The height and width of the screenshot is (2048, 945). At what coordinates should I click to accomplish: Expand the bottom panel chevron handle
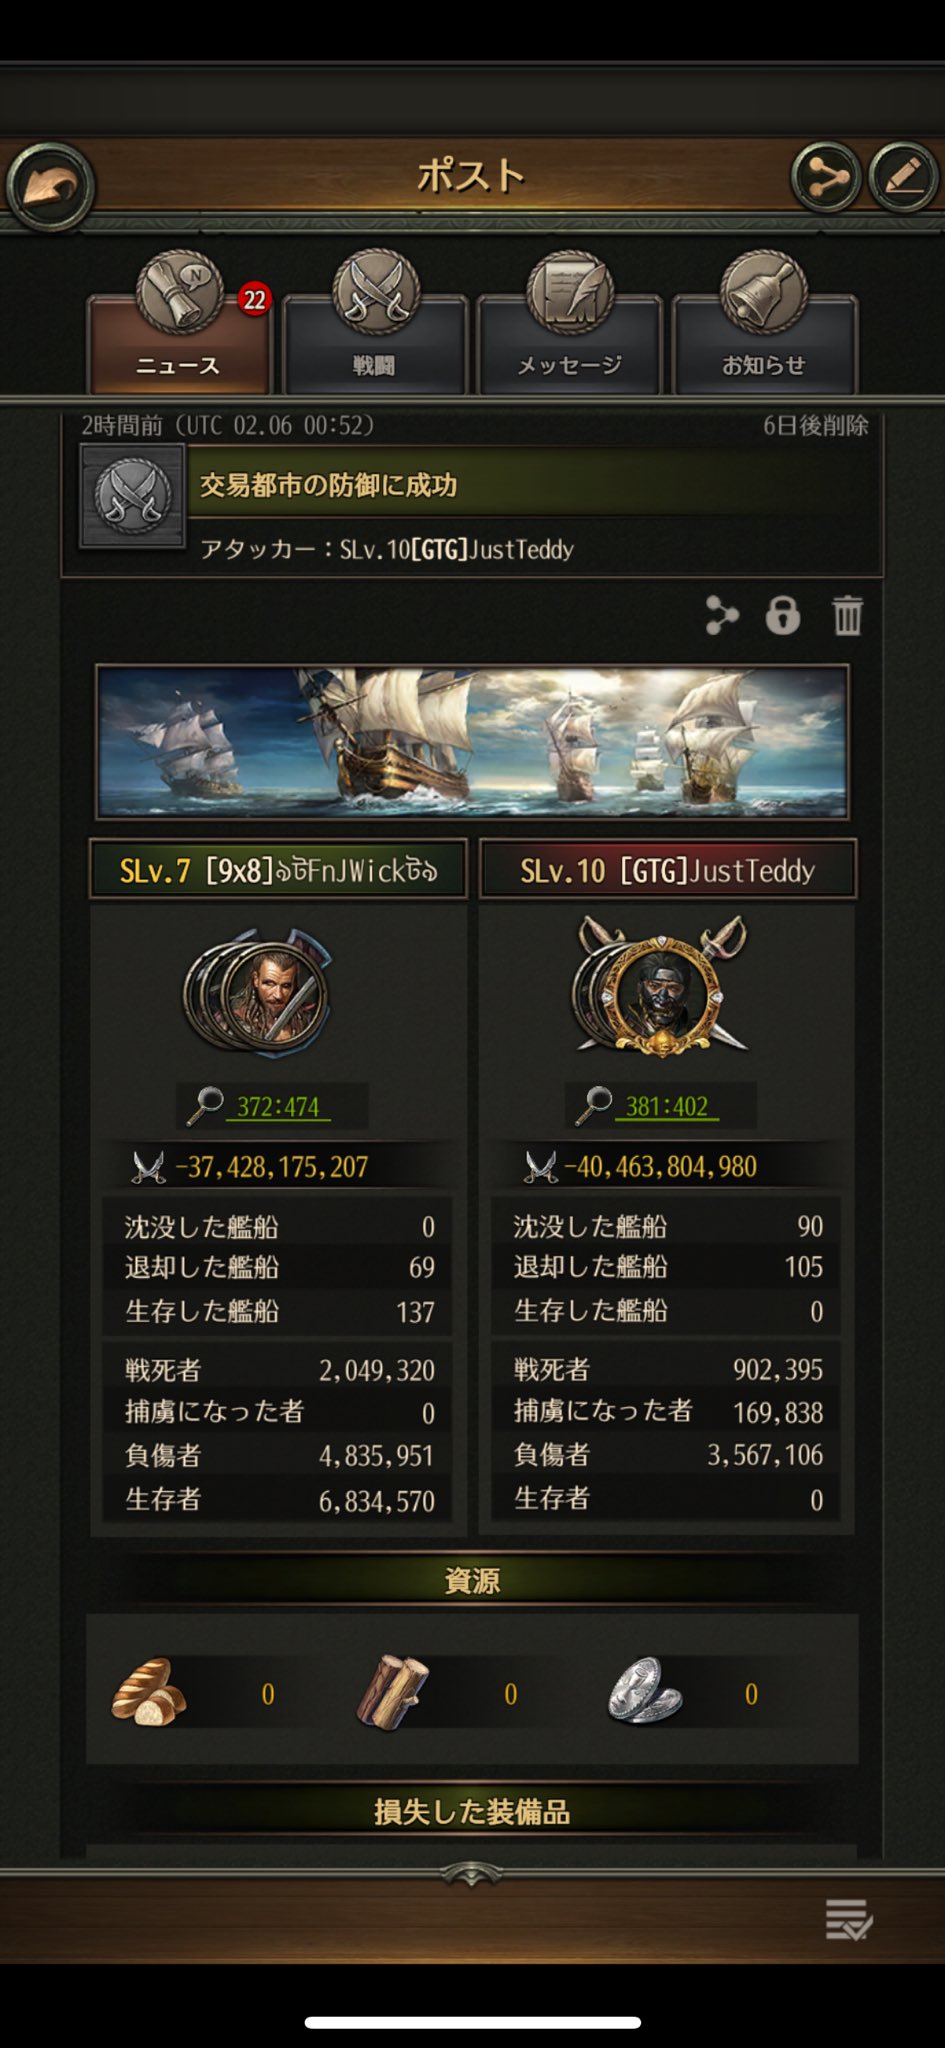tap(472, 1874)
